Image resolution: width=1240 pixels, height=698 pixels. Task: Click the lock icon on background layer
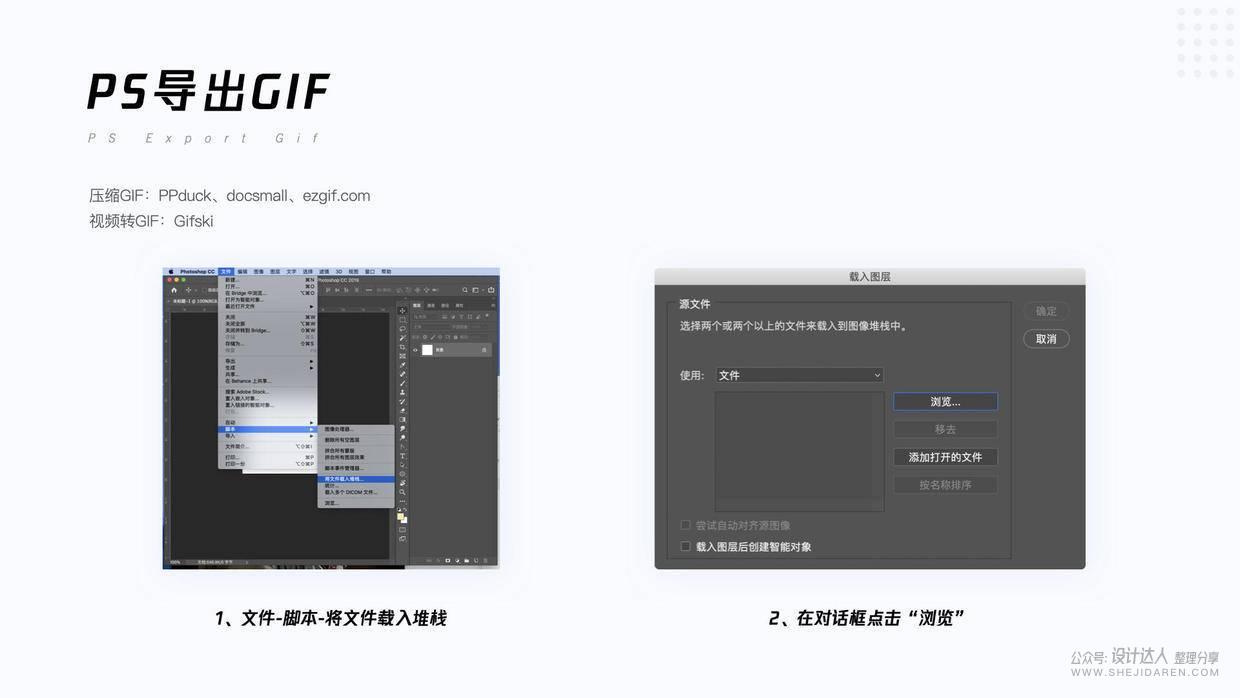pos(484,350)
